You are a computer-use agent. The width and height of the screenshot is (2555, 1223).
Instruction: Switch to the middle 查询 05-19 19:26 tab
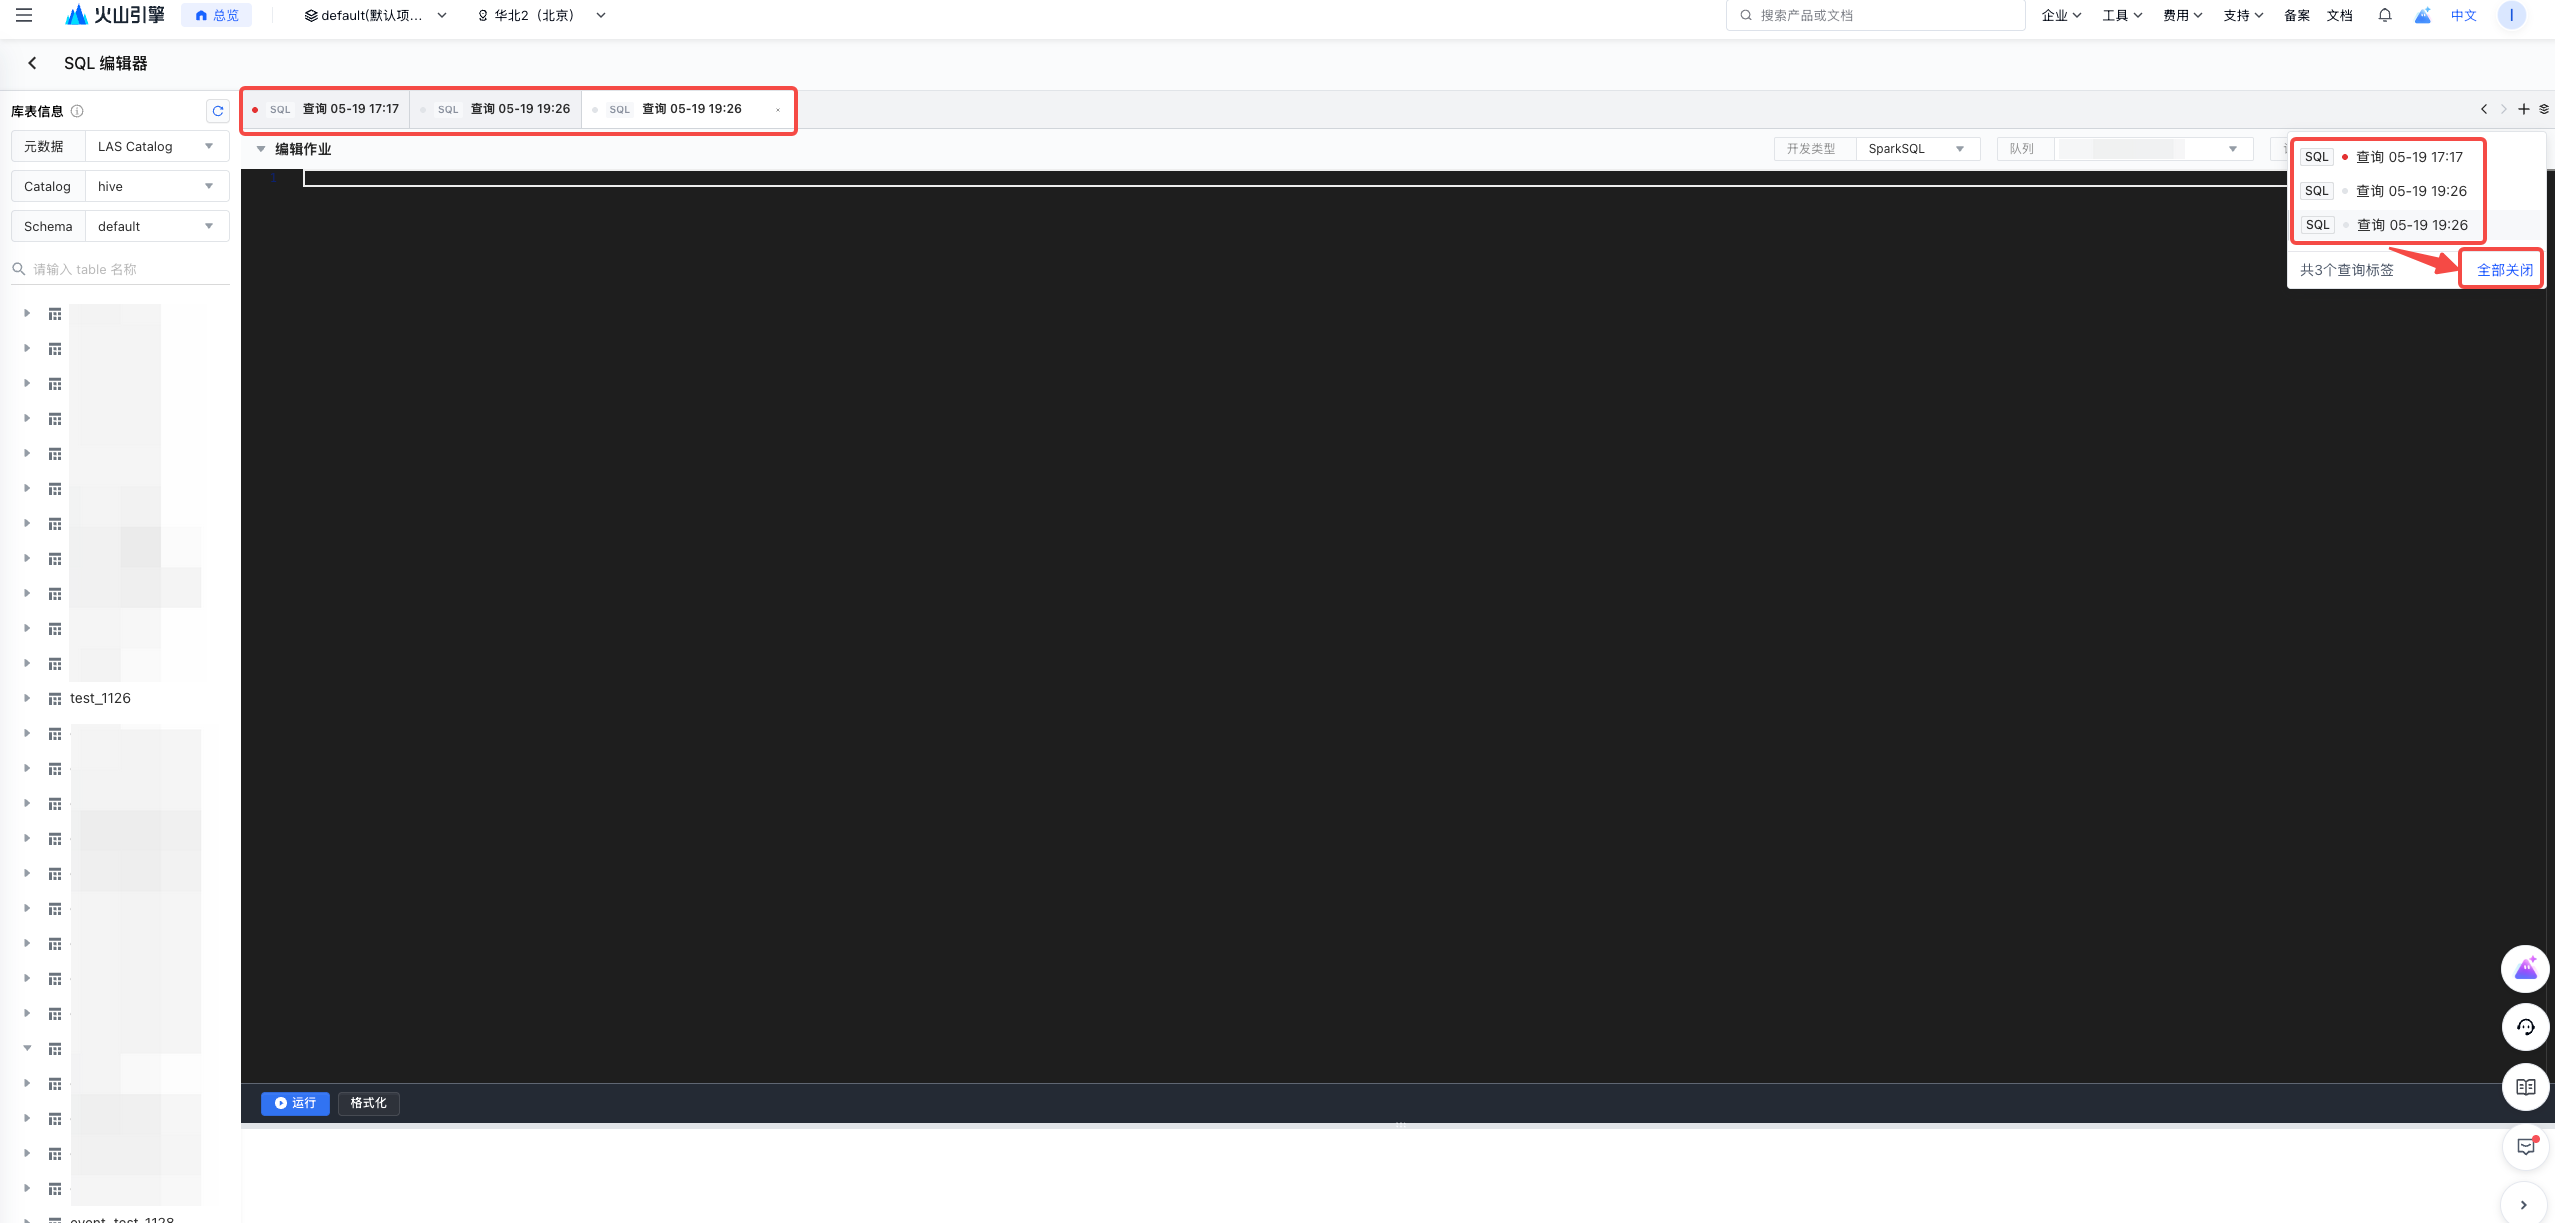pyautogui.click(x=496, y=109)
